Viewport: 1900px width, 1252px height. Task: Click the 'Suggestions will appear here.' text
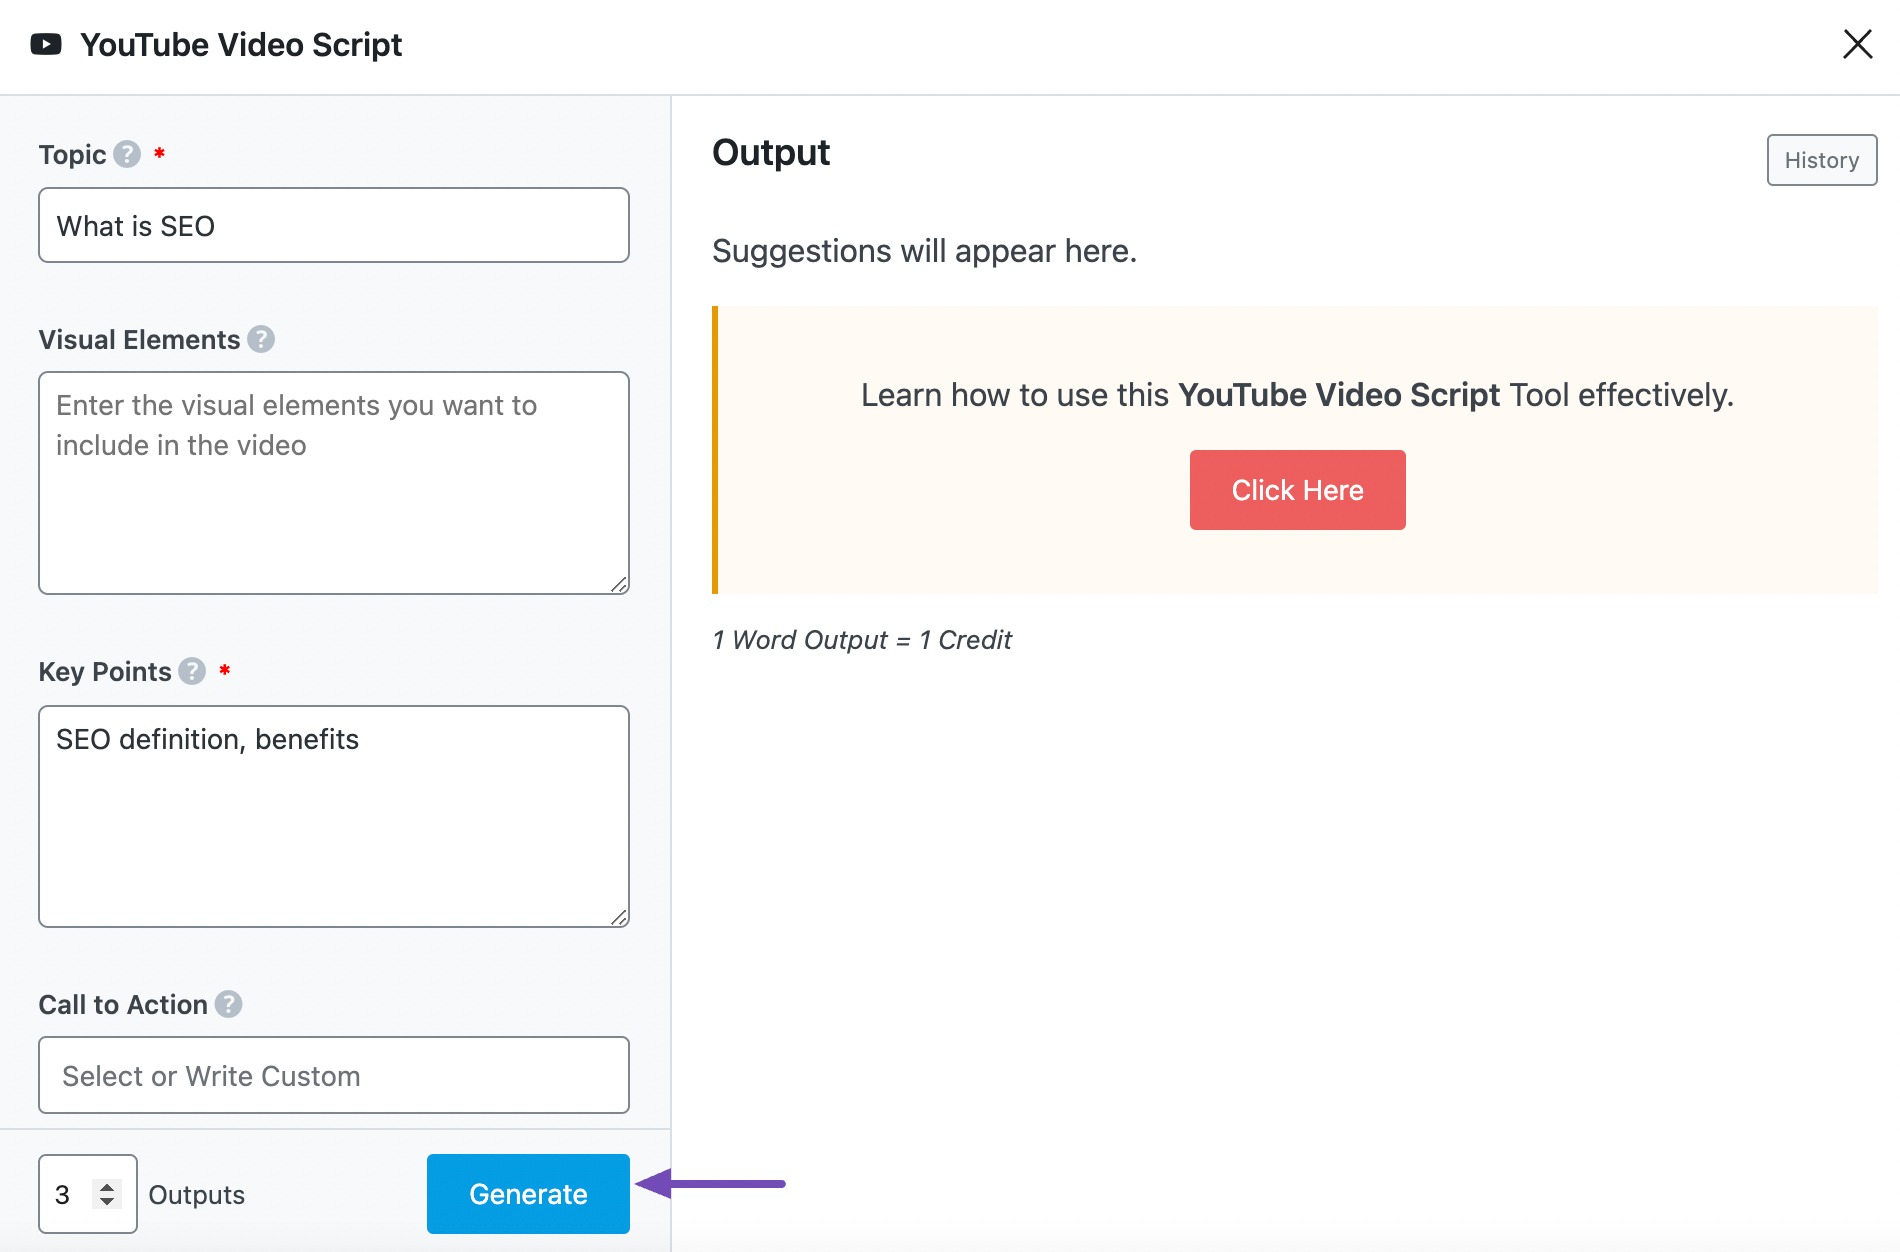[924, 251]
